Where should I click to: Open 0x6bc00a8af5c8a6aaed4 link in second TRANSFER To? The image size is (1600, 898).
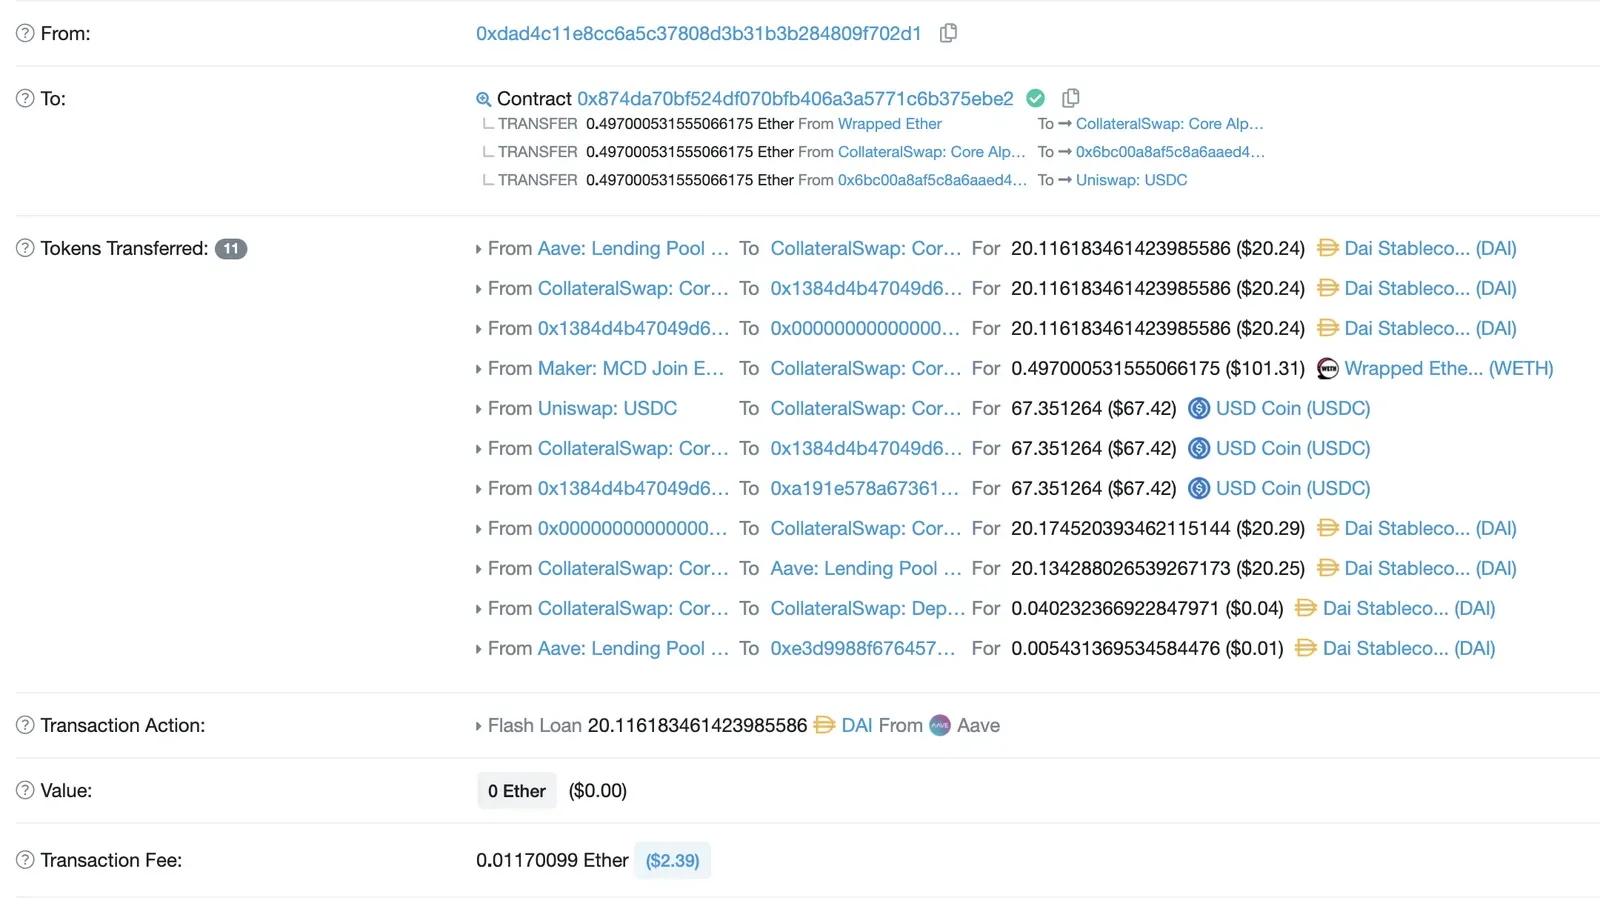(x=1170, y=152)
